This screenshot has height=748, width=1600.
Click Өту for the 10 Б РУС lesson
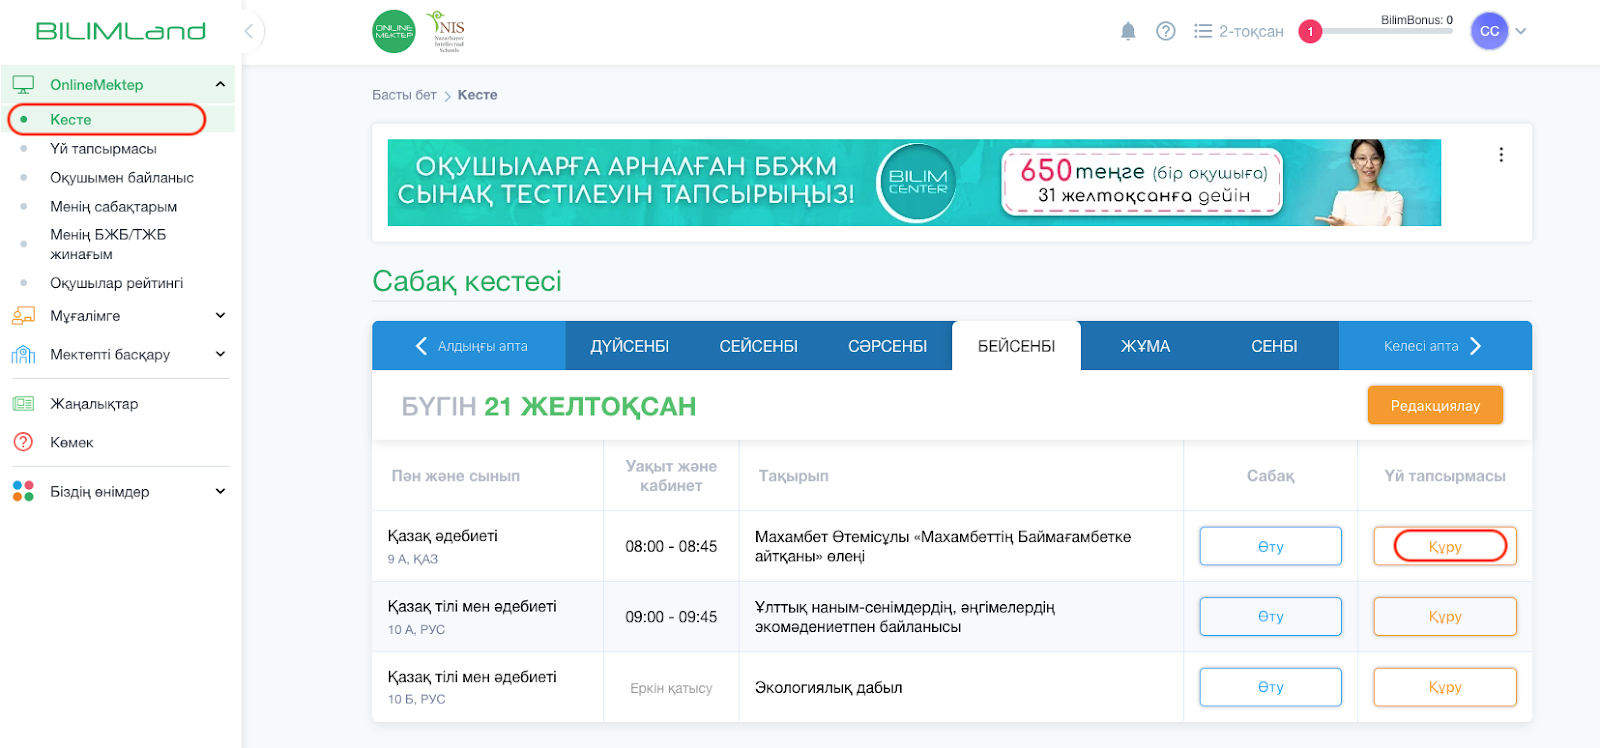click(x=1270, y=687)
